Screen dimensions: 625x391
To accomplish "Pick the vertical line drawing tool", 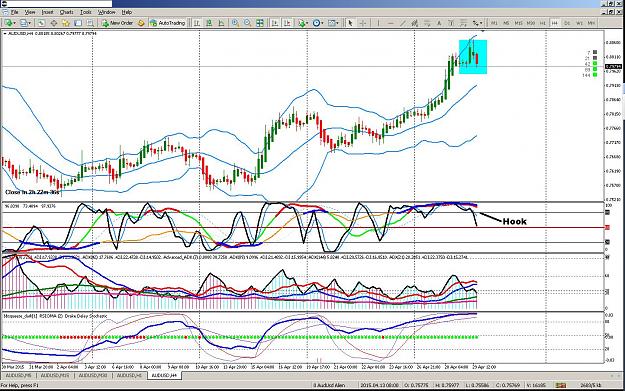I will pyautogui.click(x=378, y=23).
